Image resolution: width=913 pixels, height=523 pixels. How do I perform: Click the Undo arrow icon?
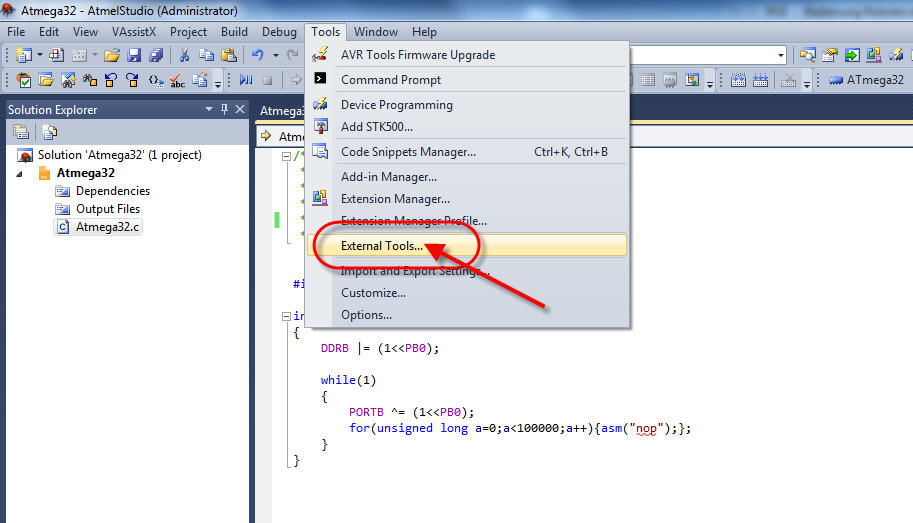click(257, 55)
